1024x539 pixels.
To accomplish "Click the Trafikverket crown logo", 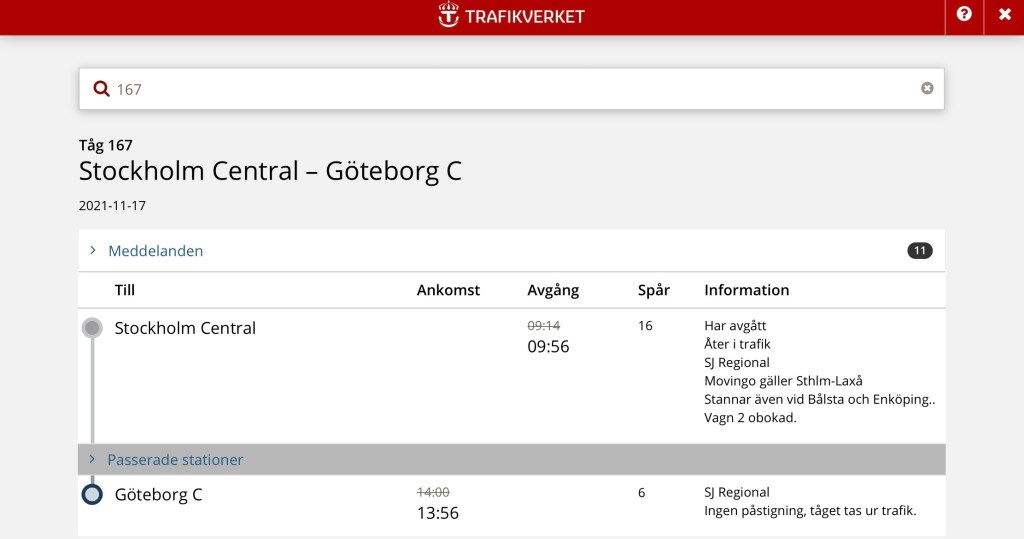I will (x=449, y=16).
